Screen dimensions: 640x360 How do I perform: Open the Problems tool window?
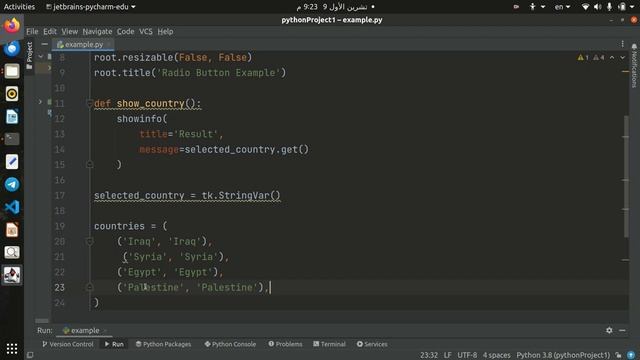coord(285,344)
